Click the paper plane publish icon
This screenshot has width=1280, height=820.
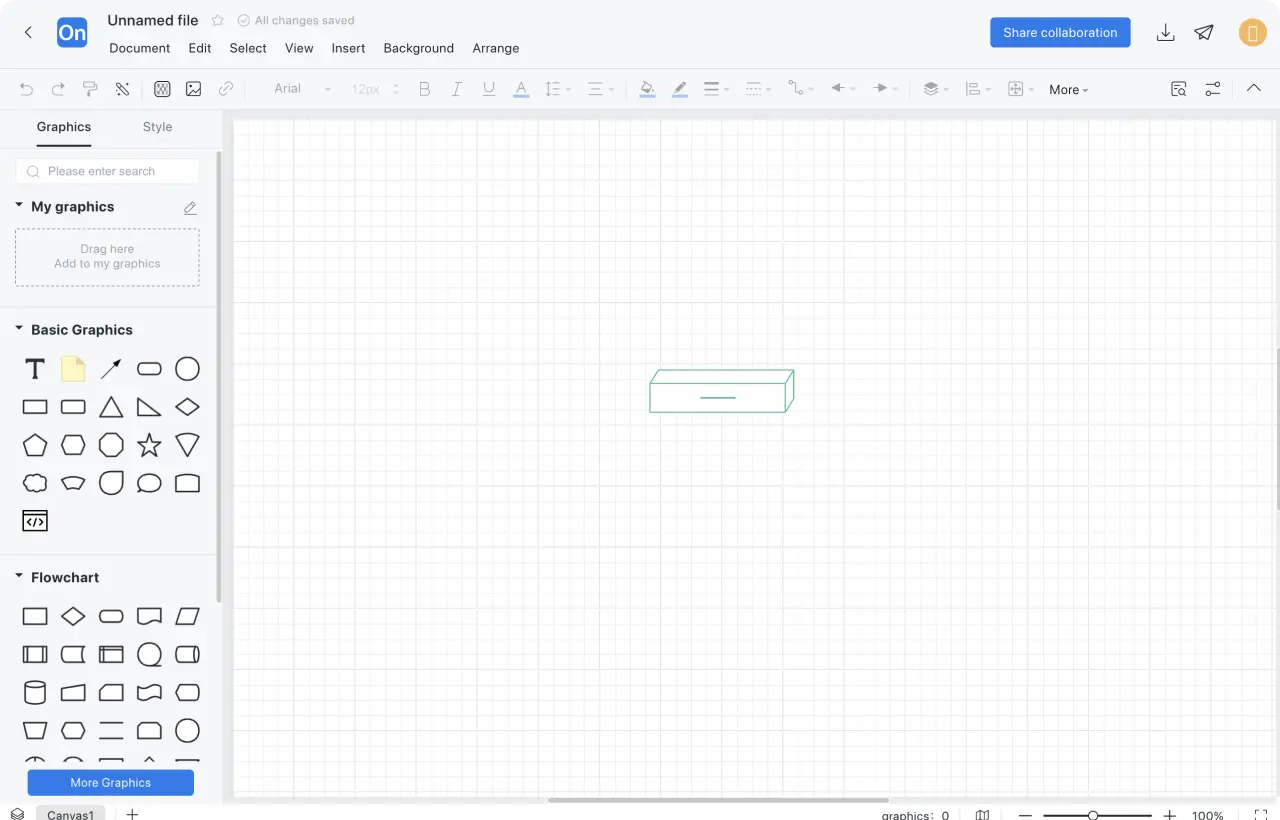pyautogui.click(x=1204, y=33)
